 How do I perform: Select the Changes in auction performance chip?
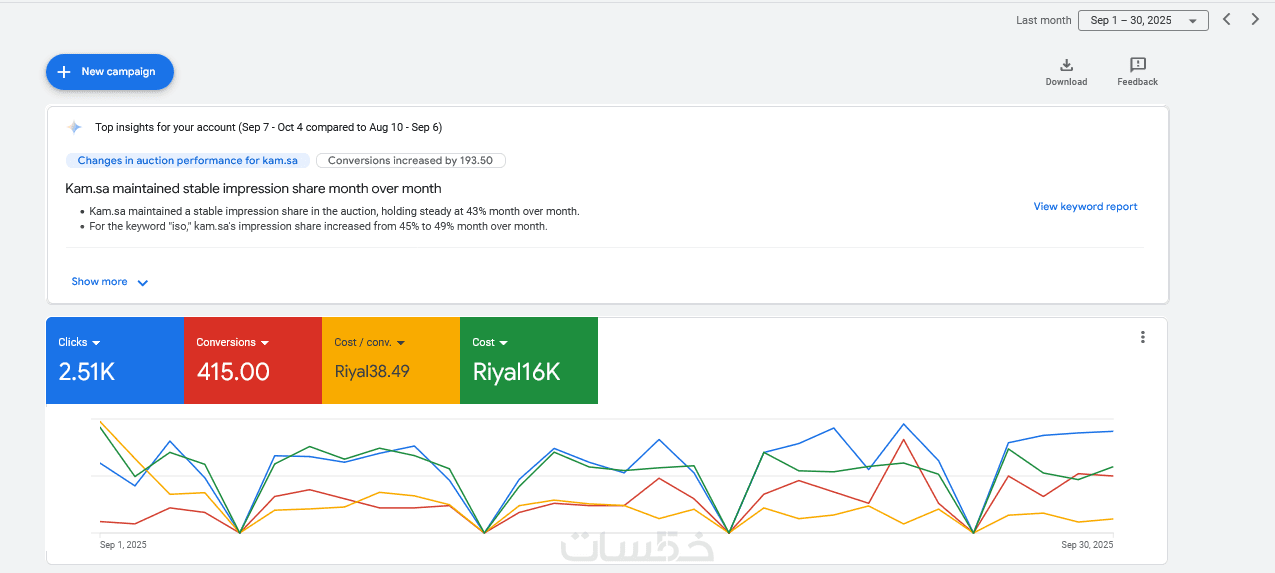(187, 160)
